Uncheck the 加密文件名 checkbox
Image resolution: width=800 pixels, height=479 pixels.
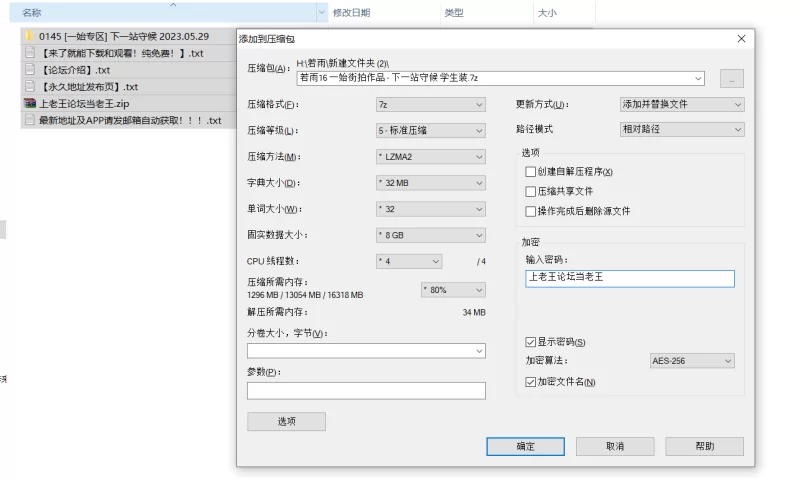coord(531,382)
